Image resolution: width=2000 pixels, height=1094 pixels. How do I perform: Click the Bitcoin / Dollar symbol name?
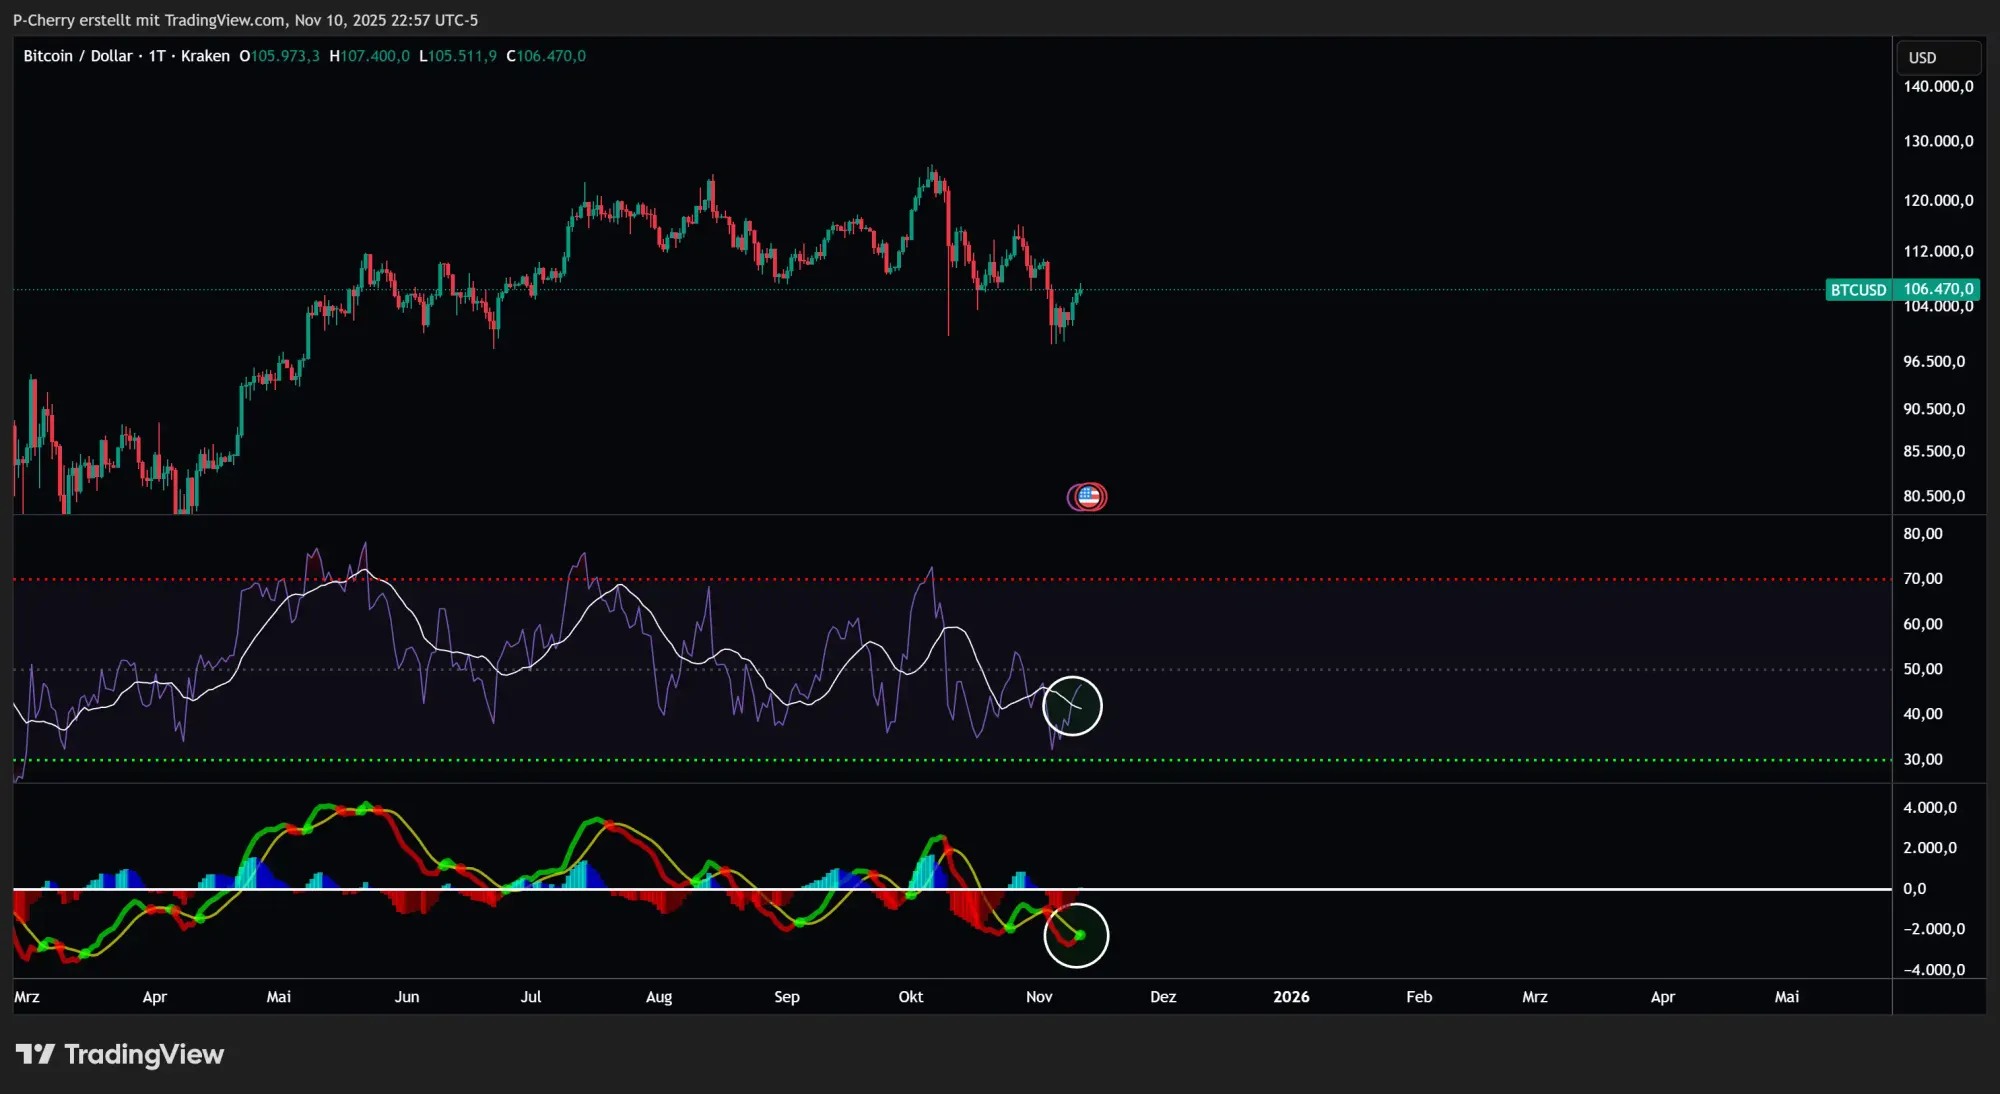[78, 56]
